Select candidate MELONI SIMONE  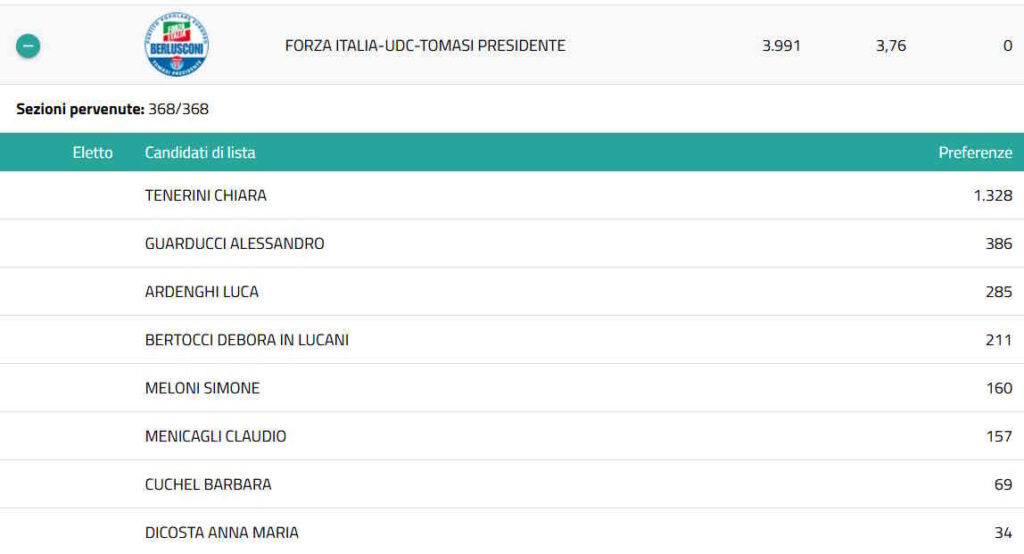pyautogui.click(x=202, y=388)
